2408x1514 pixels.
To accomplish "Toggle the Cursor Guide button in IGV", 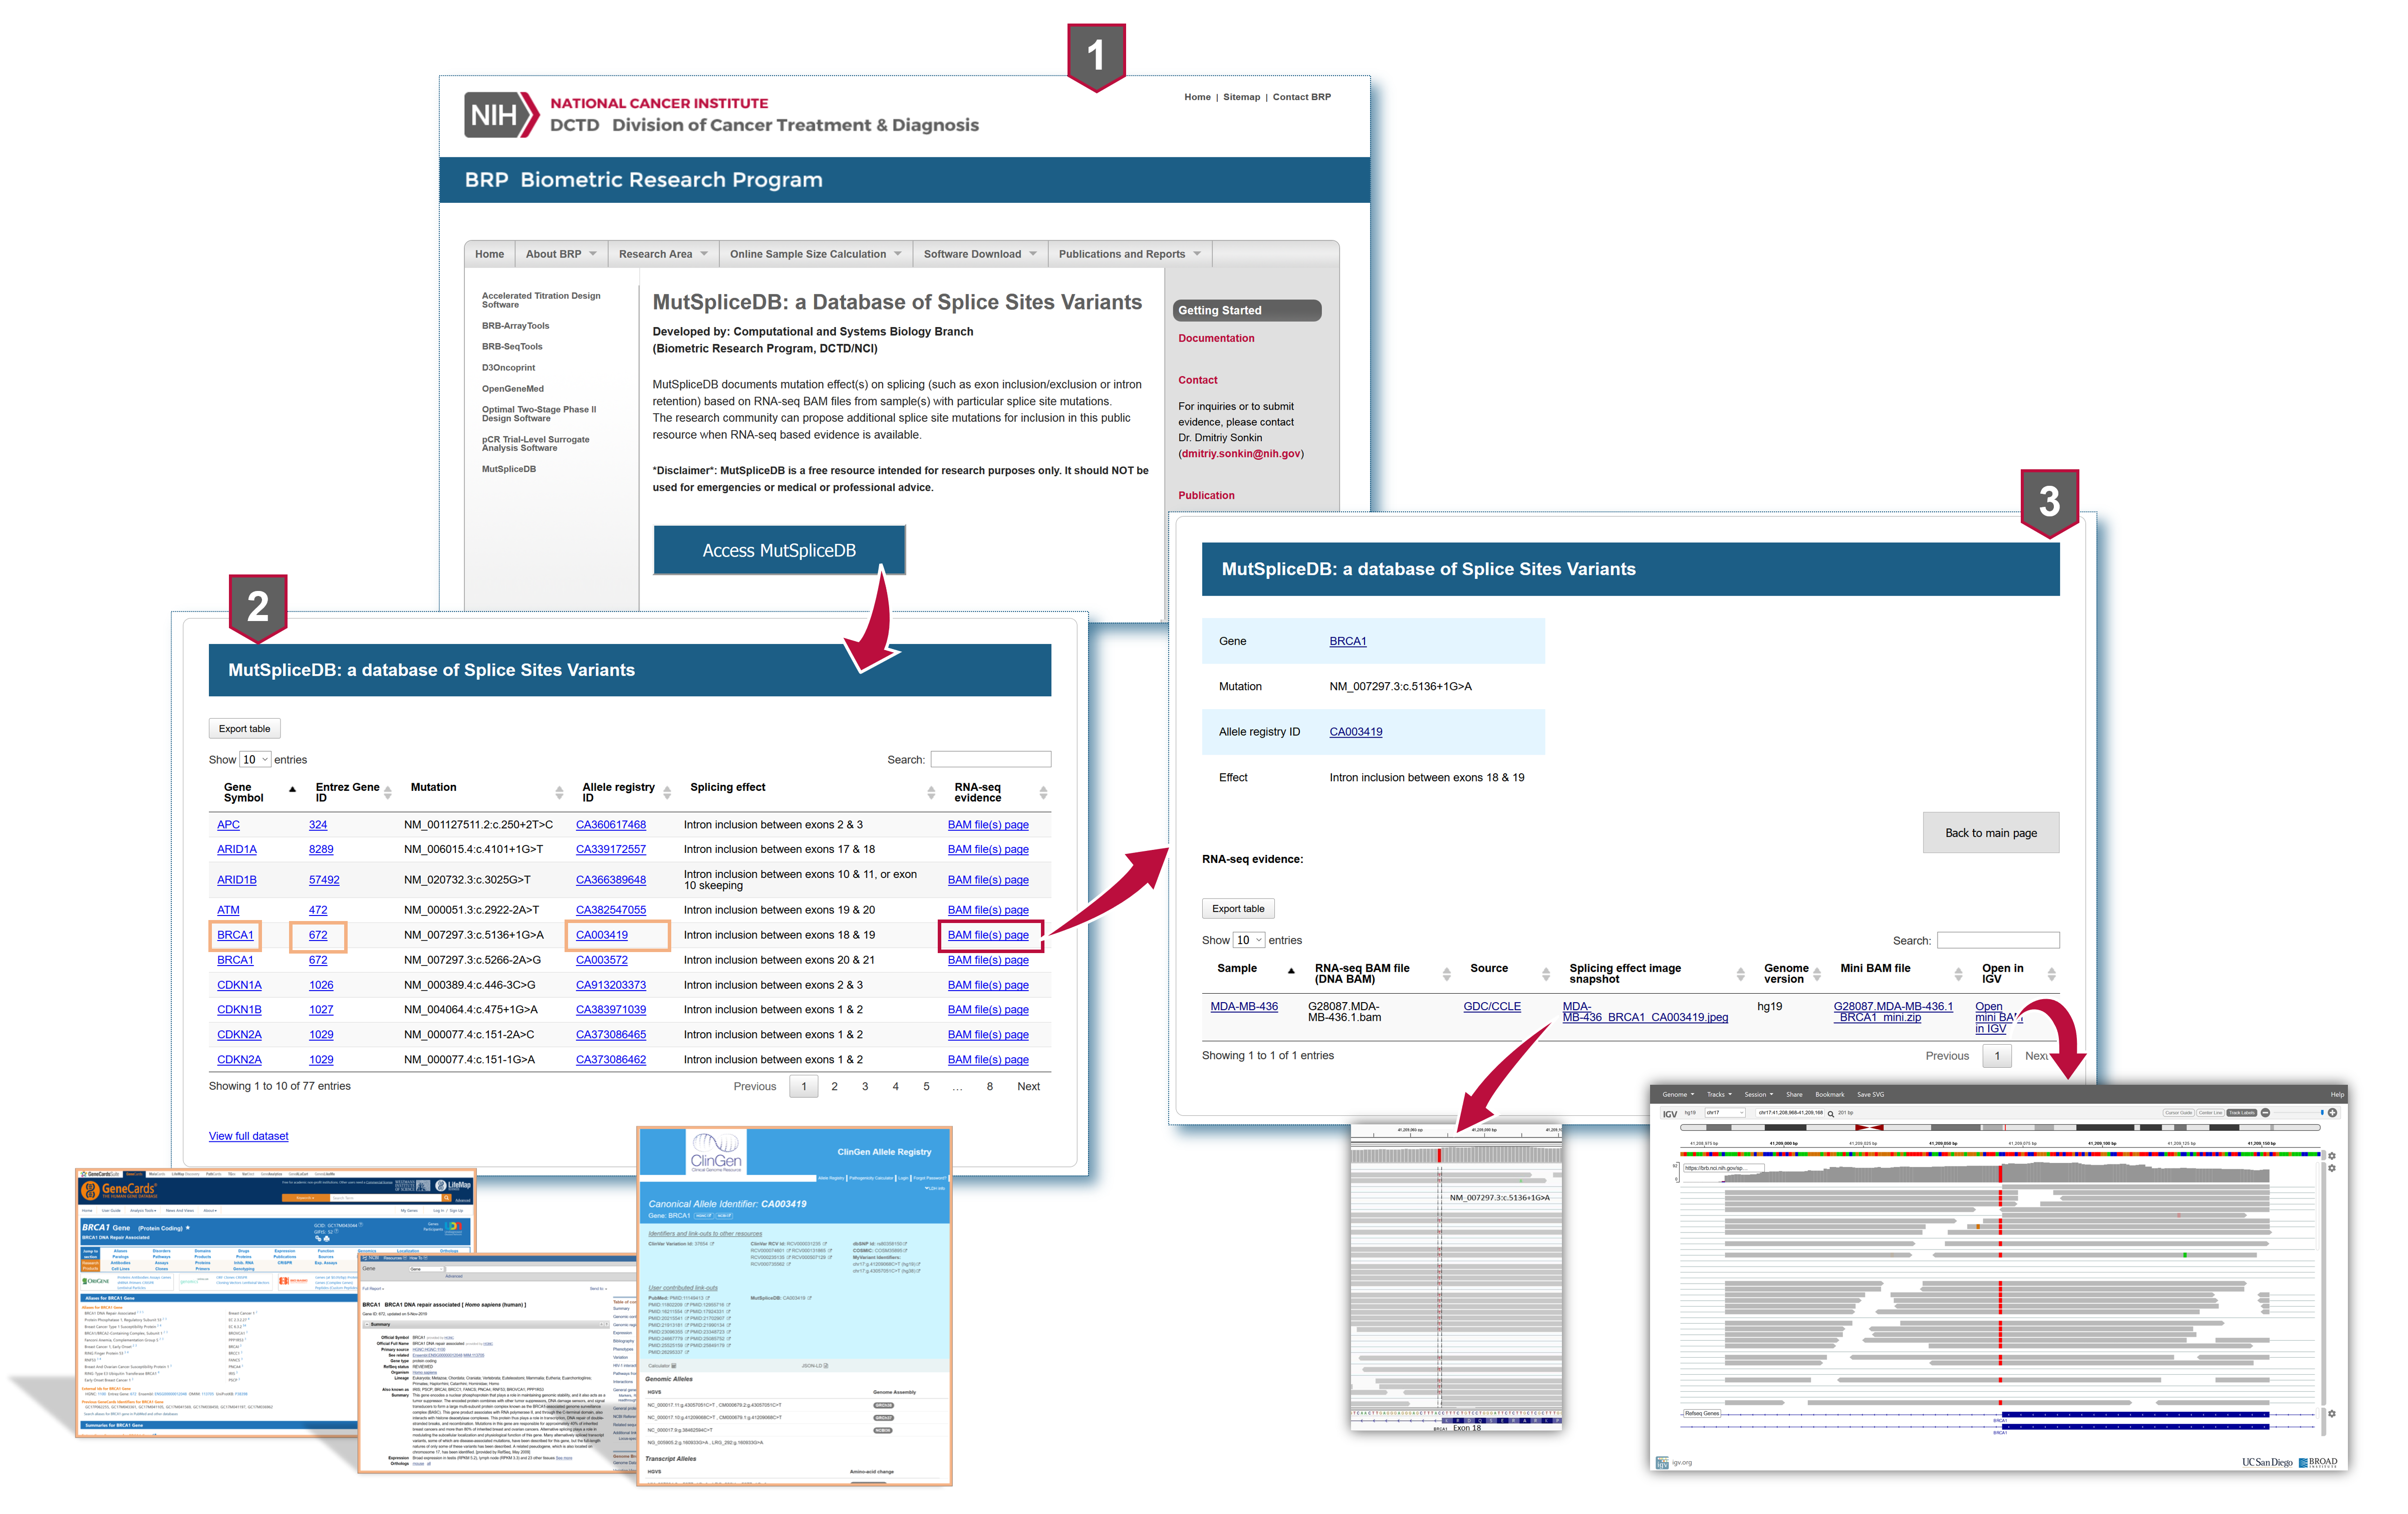I will click(x=2178, y=1113).
